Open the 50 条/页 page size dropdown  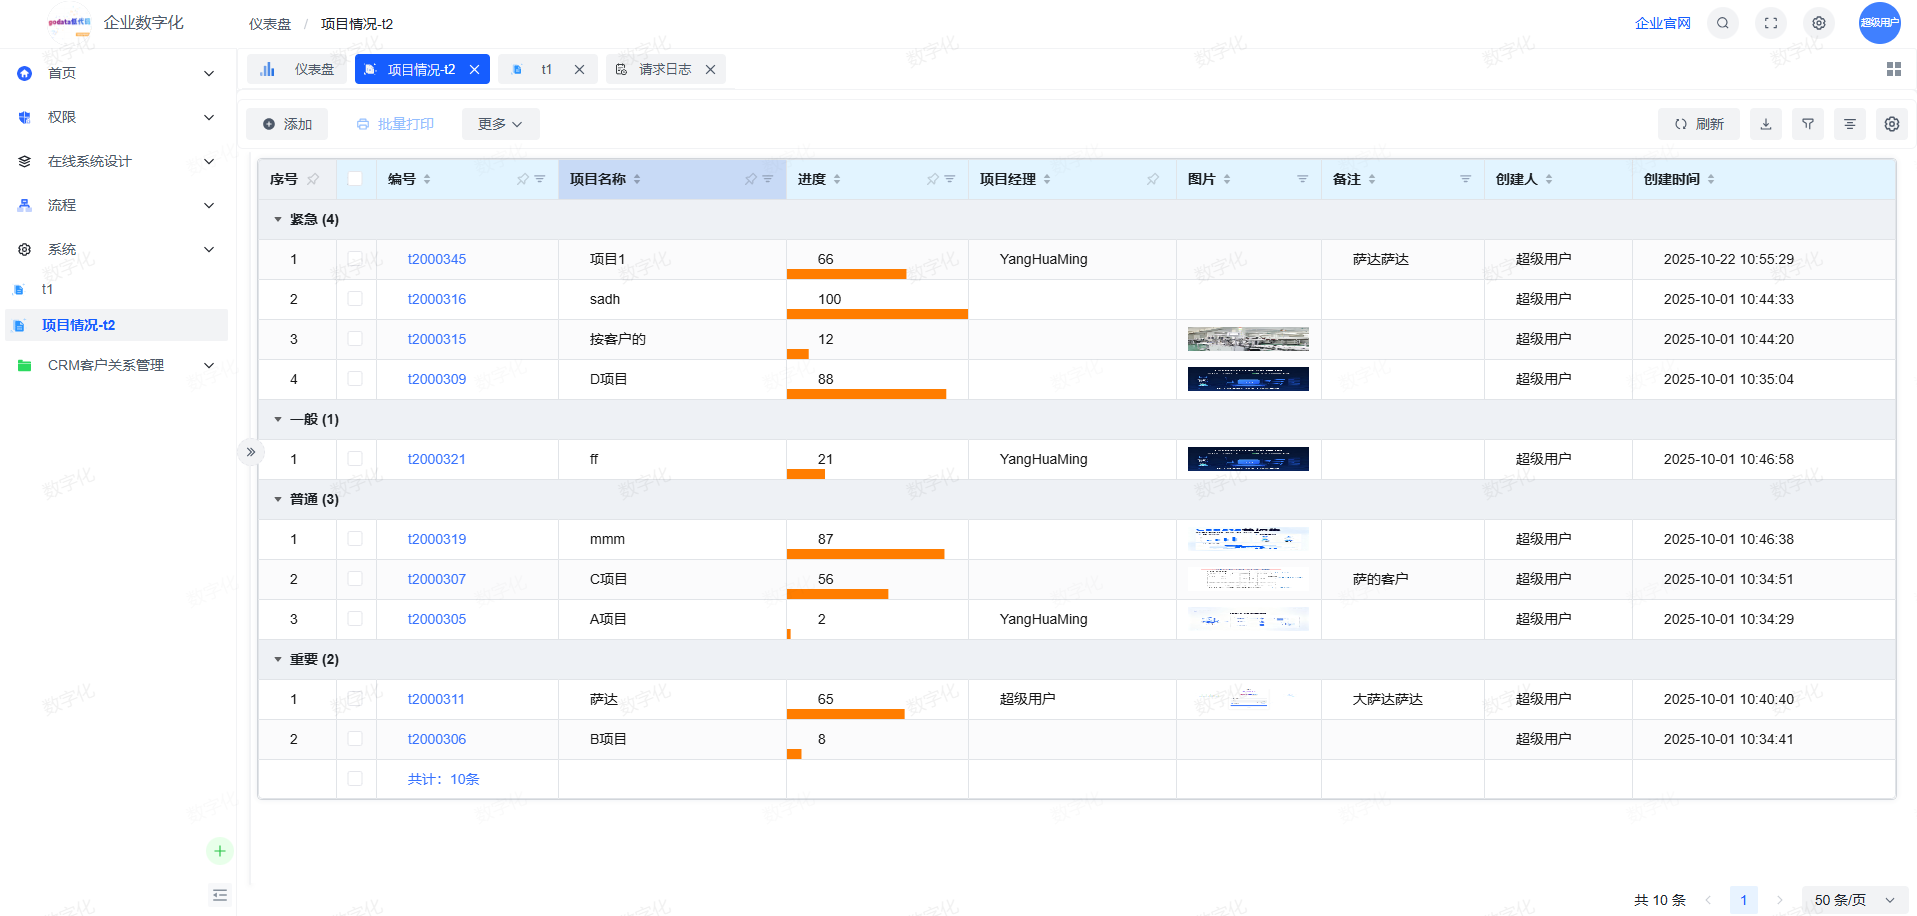pos(1854,900)
